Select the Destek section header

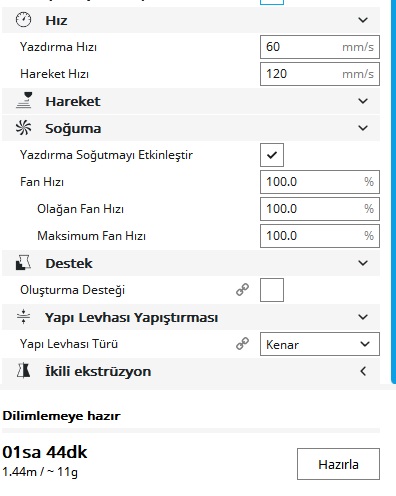click(191, 263)
